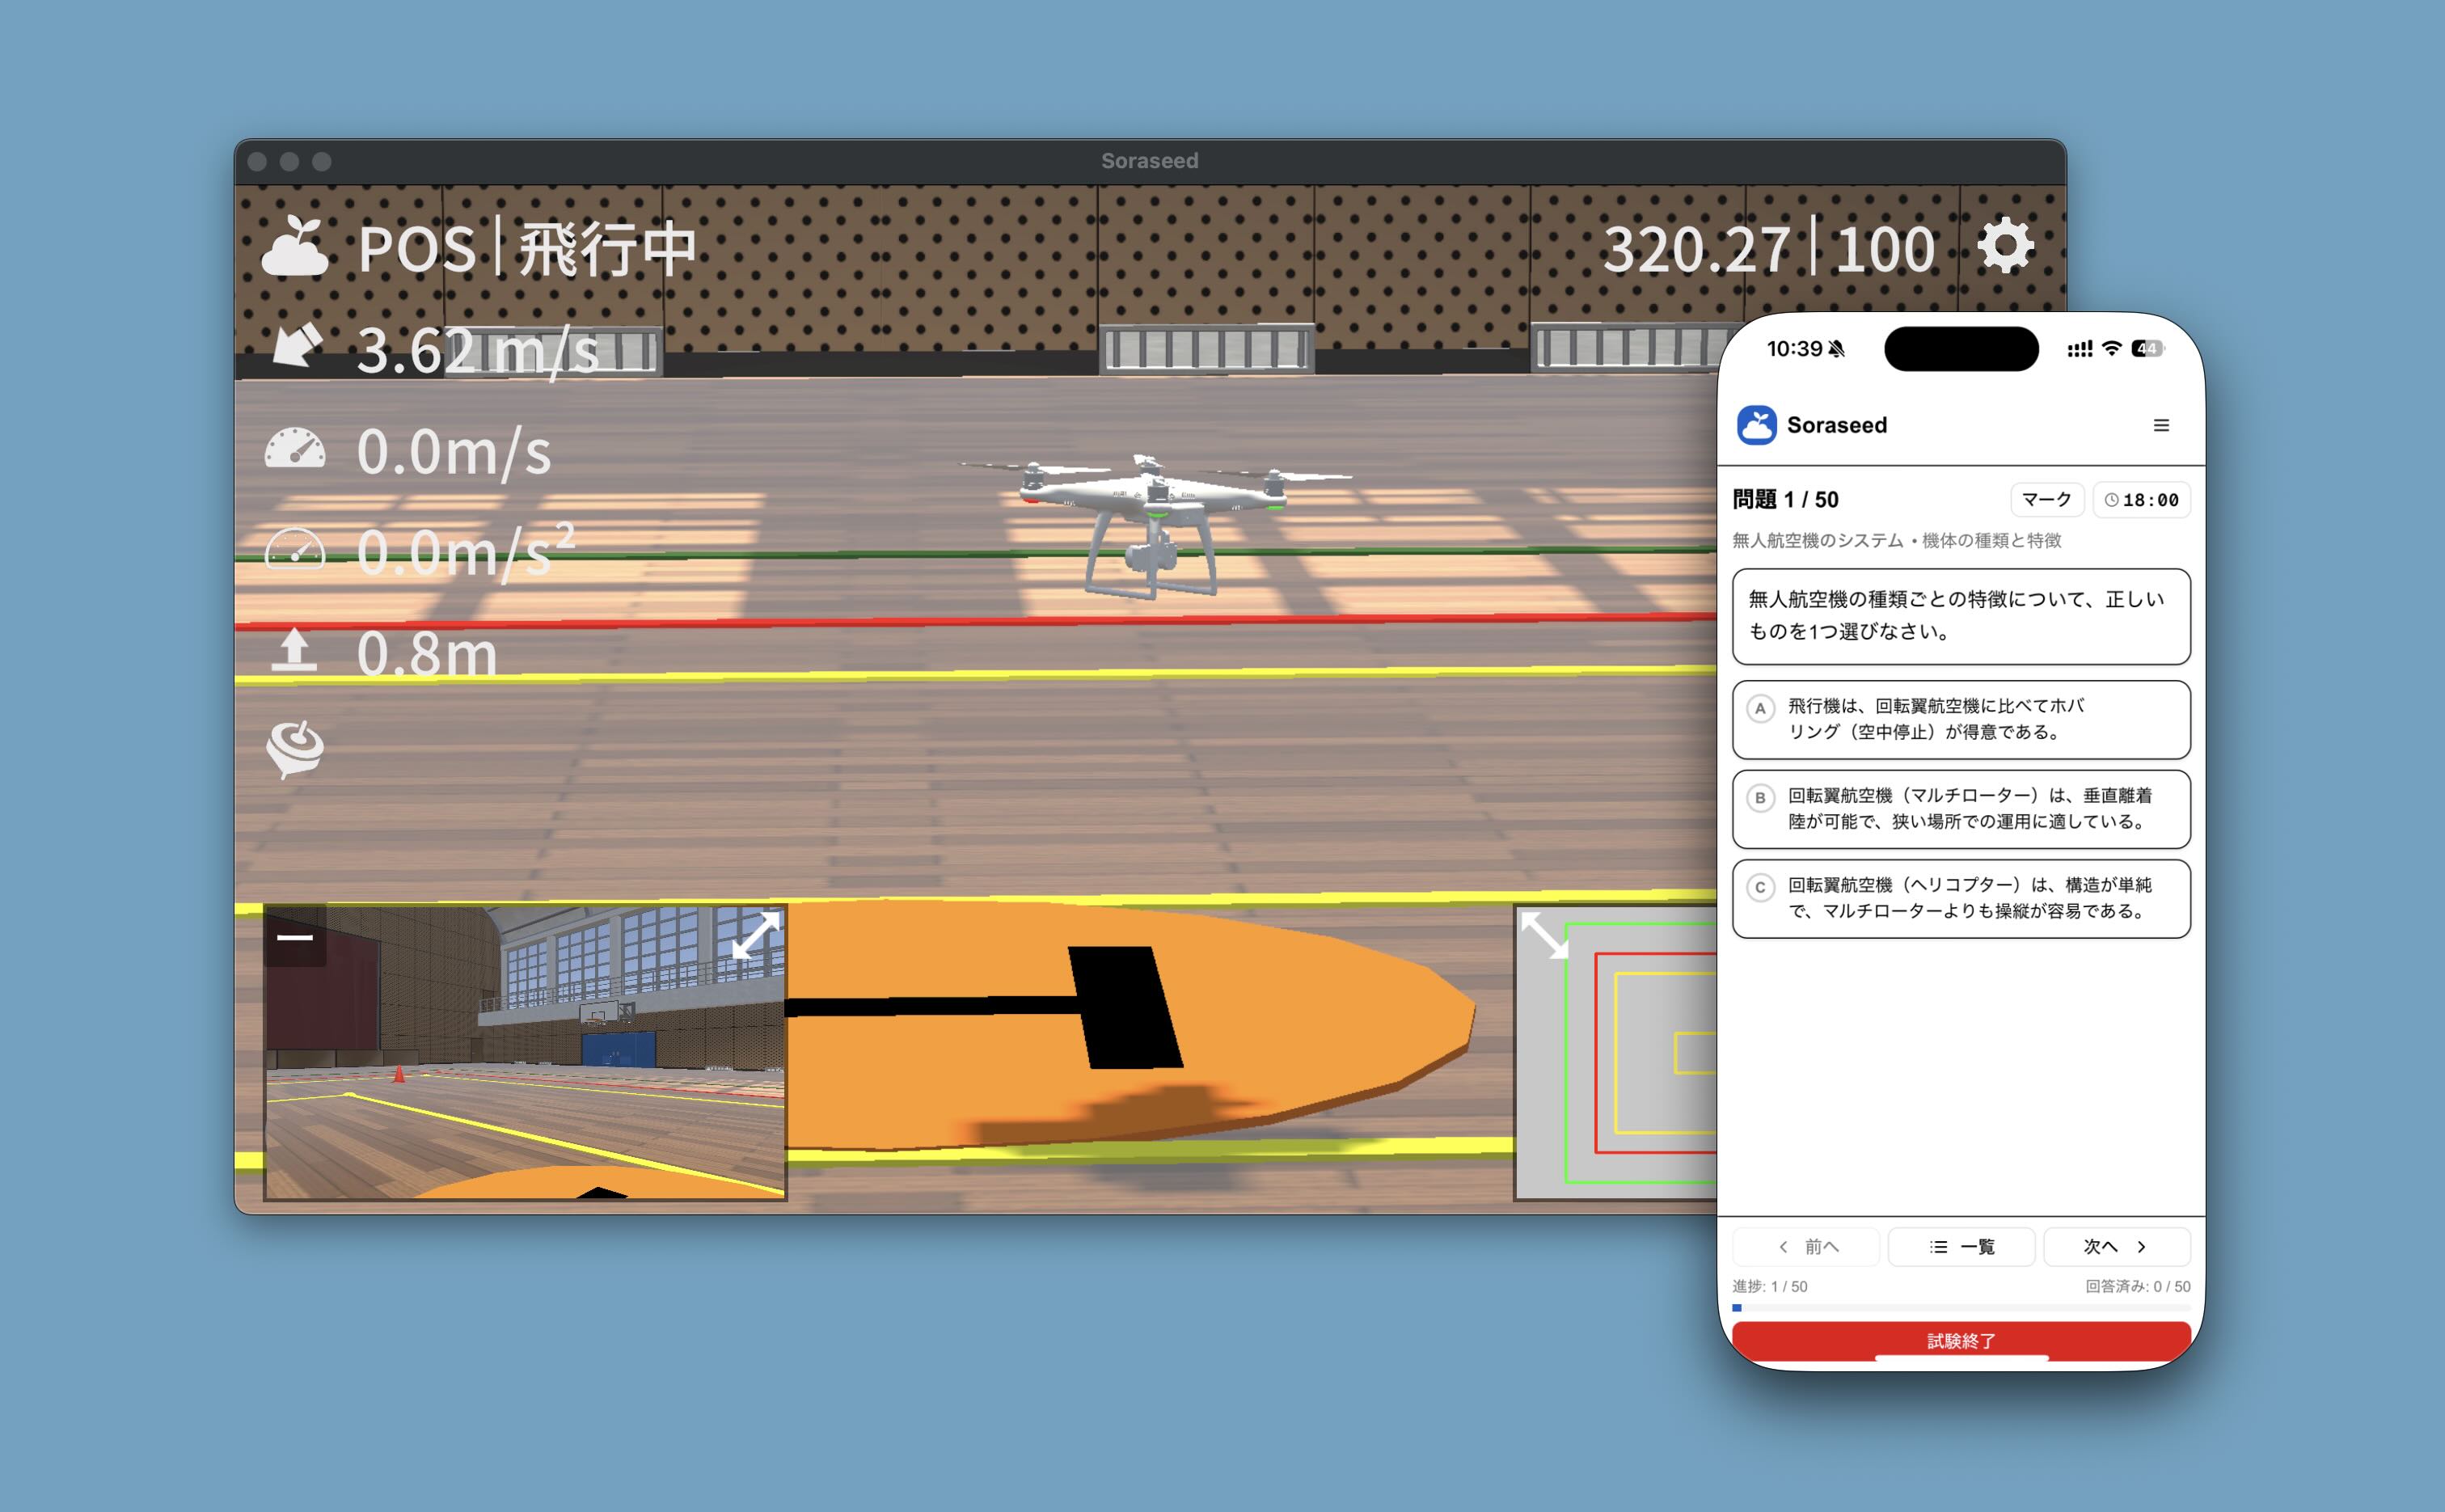Image resolution: width=2445 pixels, height=1512 pixels.
Task: Open the hamburger menu in the phone app
Action: tap(2160, 425)
